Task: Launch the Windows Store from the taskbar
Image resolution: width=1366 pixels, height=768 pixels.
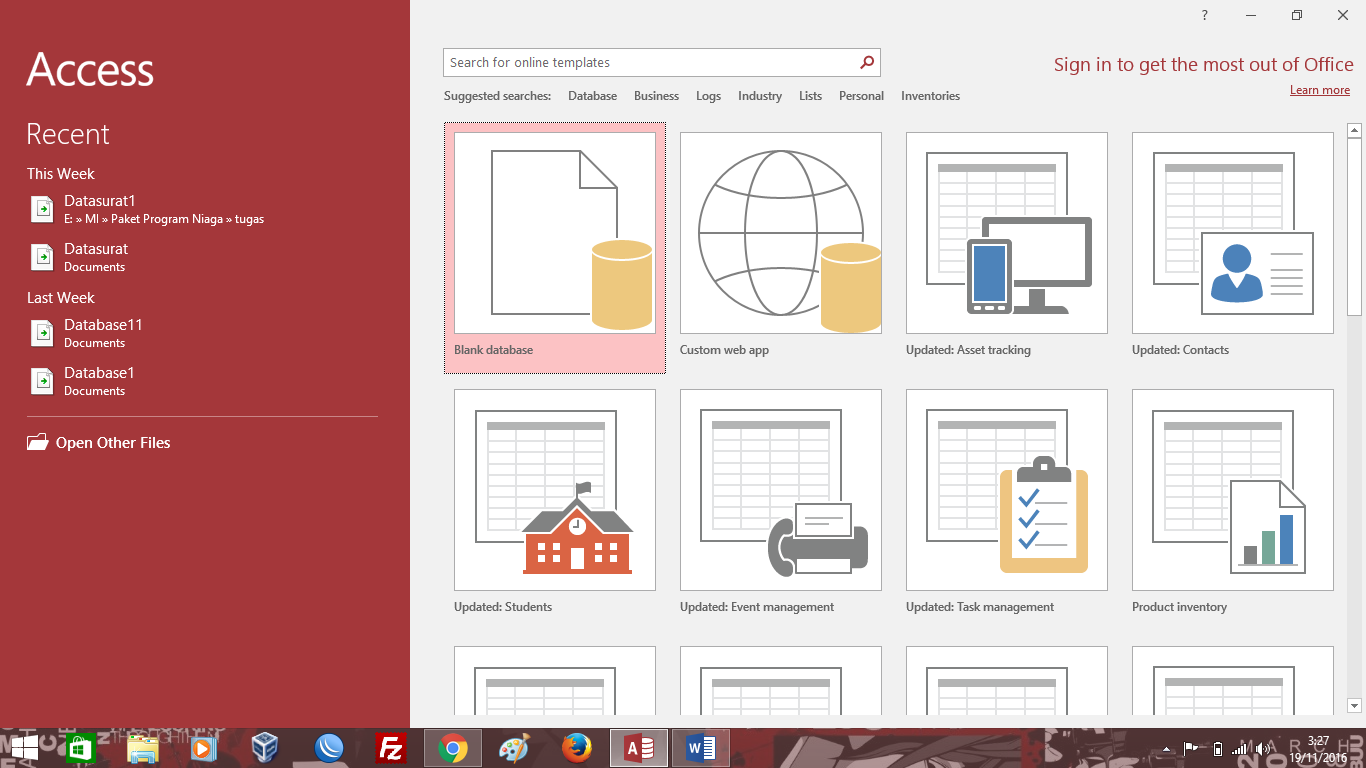Action: click(80, 748)
